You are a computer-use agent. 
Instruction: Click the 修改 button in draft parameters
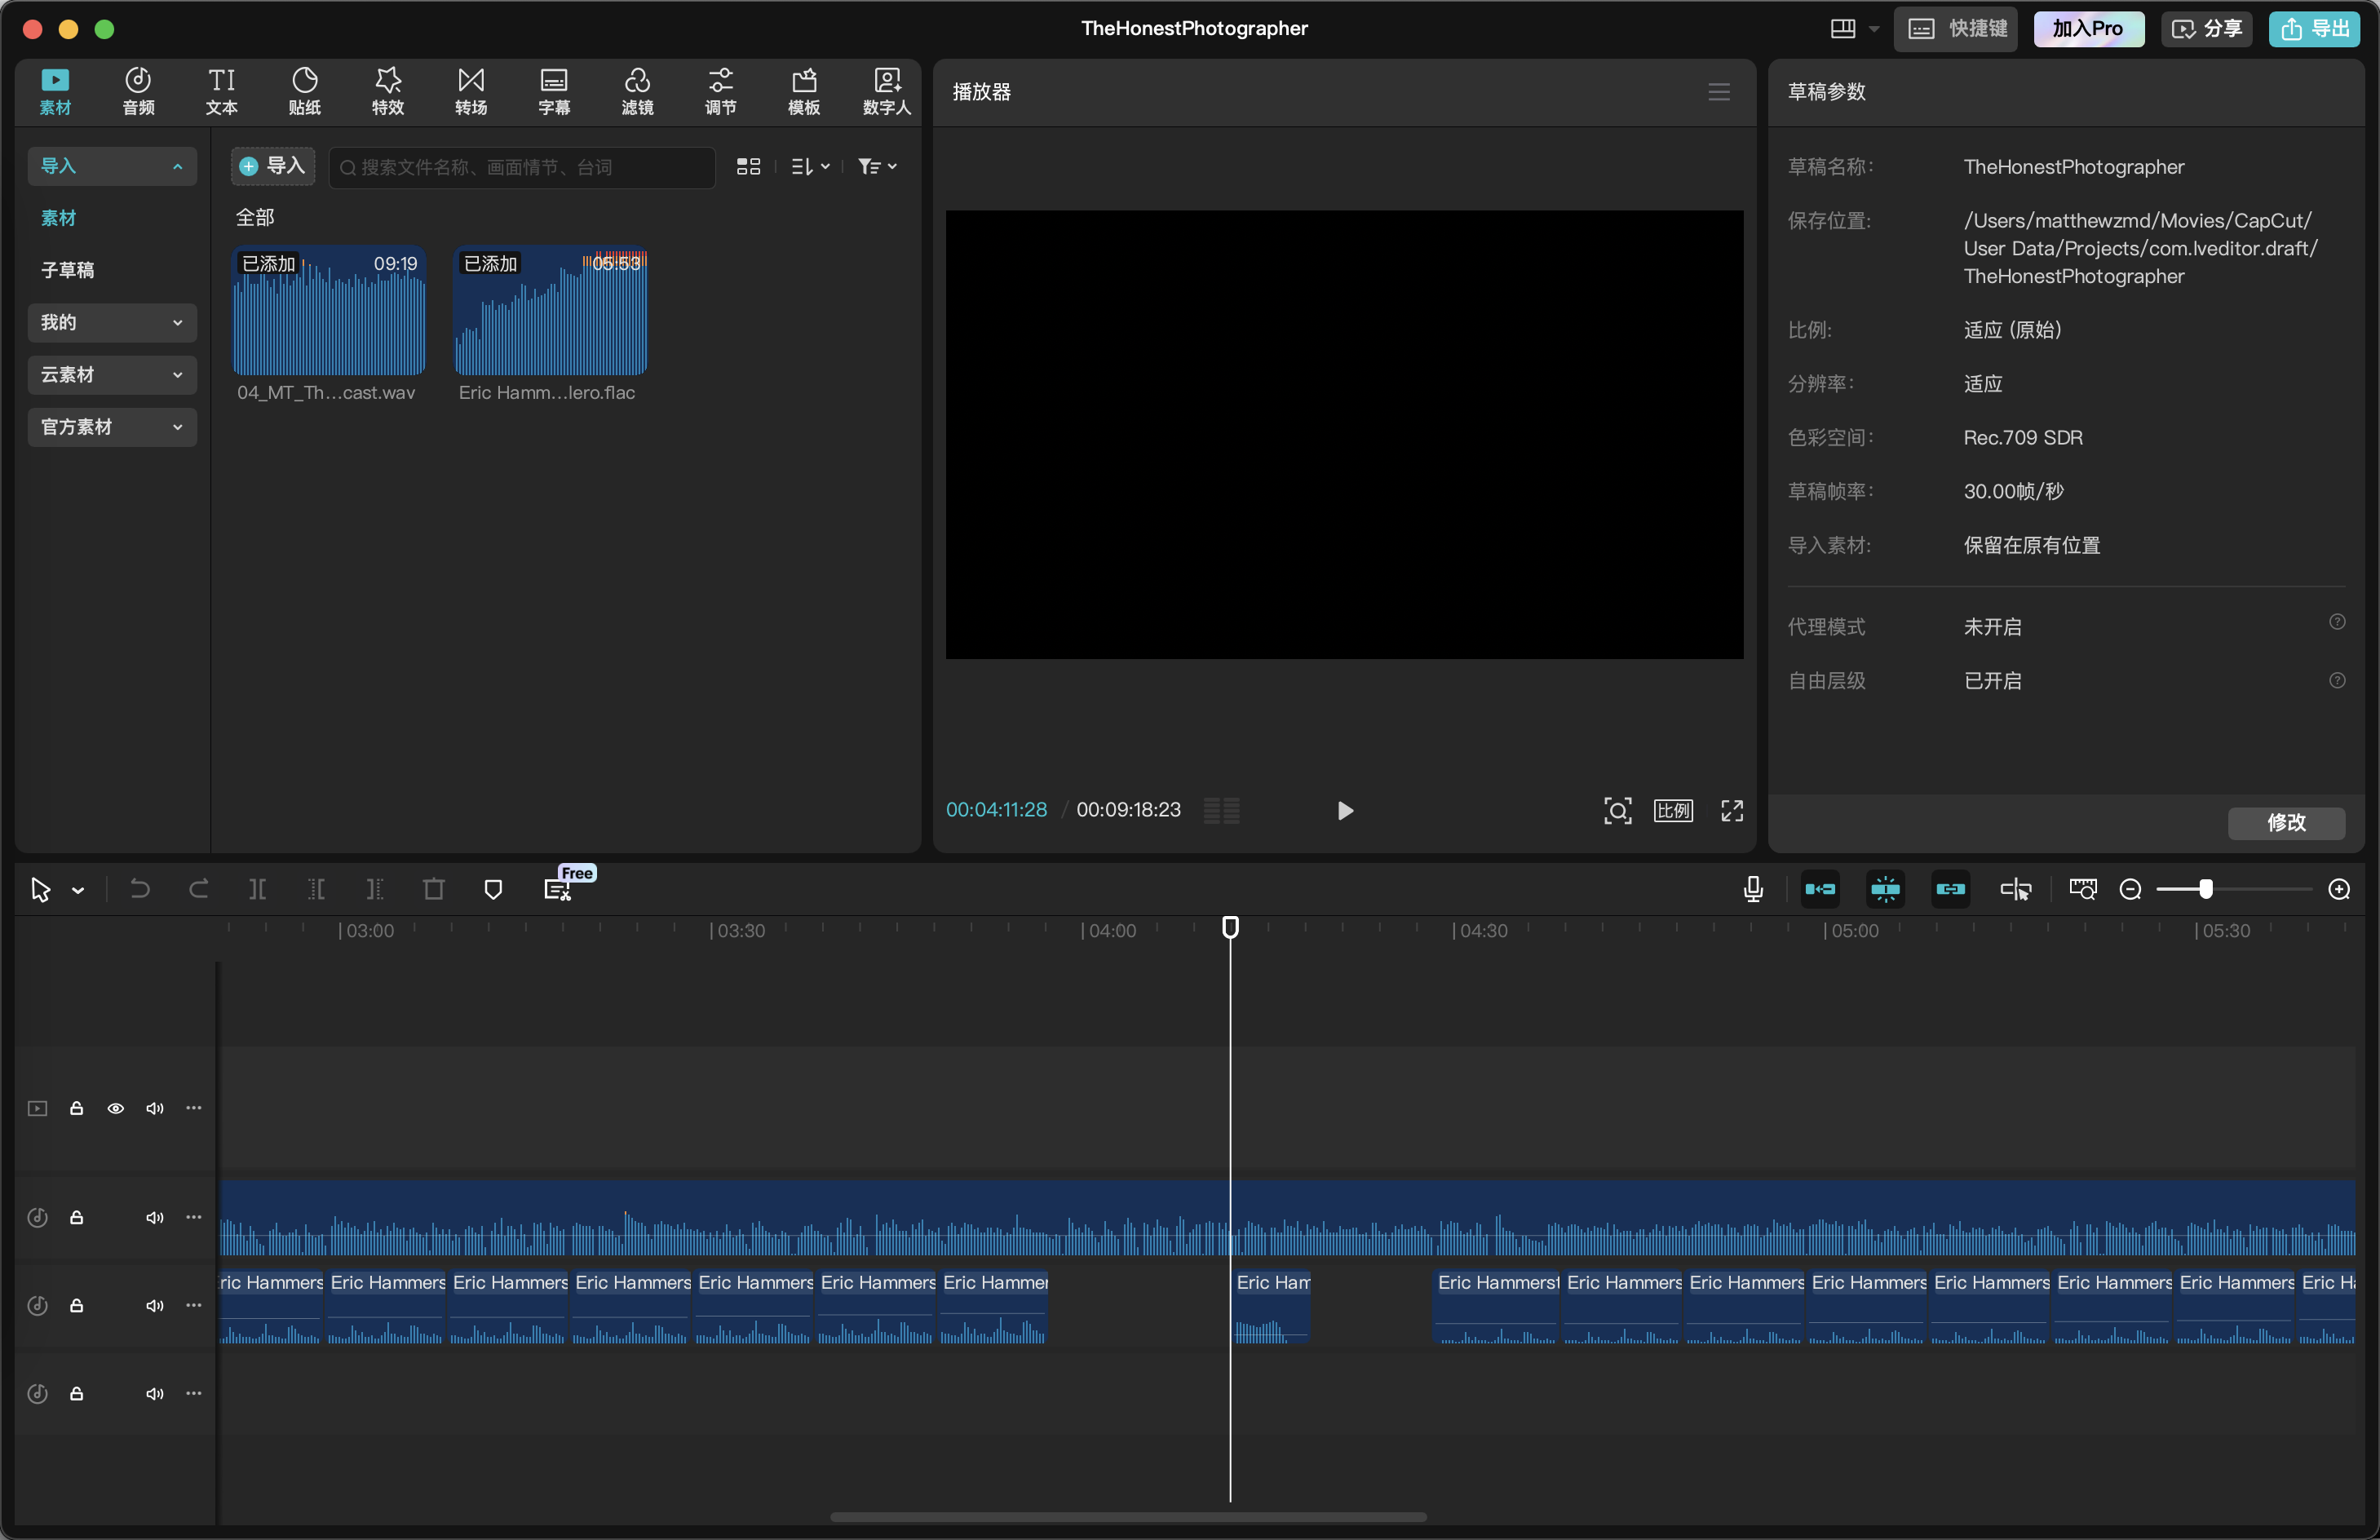[2285, 822]
